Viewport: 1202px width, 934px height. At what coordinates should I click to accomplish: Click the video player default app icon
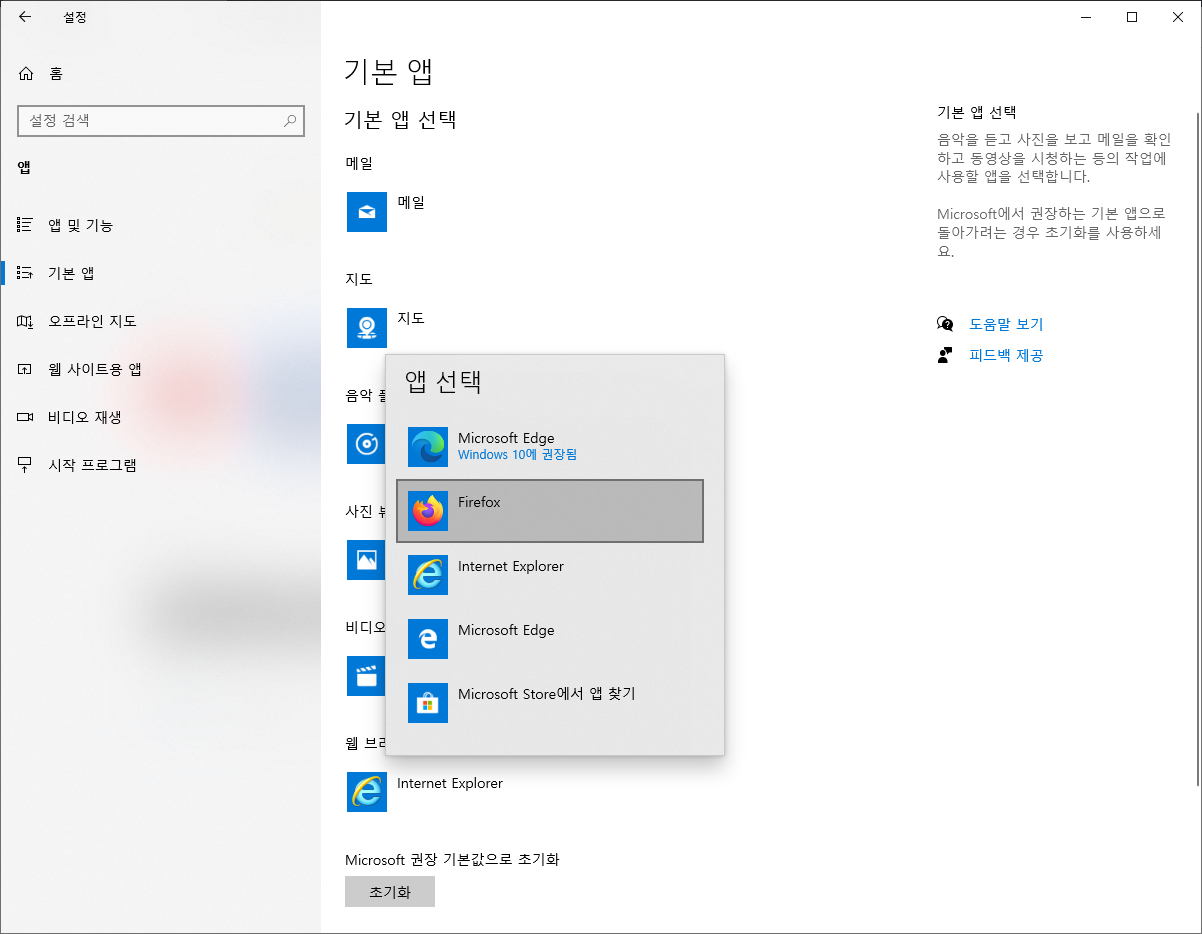[366, 676]
